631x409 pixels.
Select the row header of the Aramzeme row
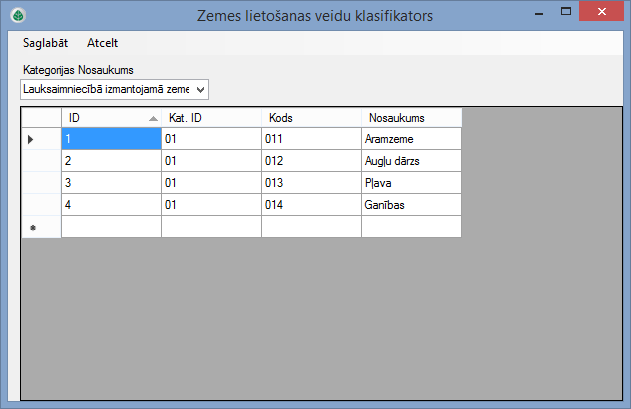pos(41,139)
